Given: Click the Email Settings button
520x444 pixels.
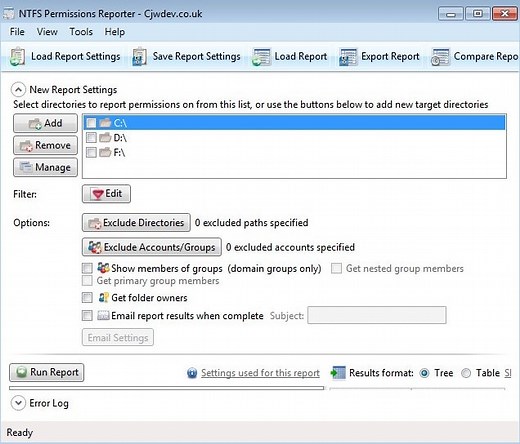Looking at the screenshot, I should tap(118, 337).
